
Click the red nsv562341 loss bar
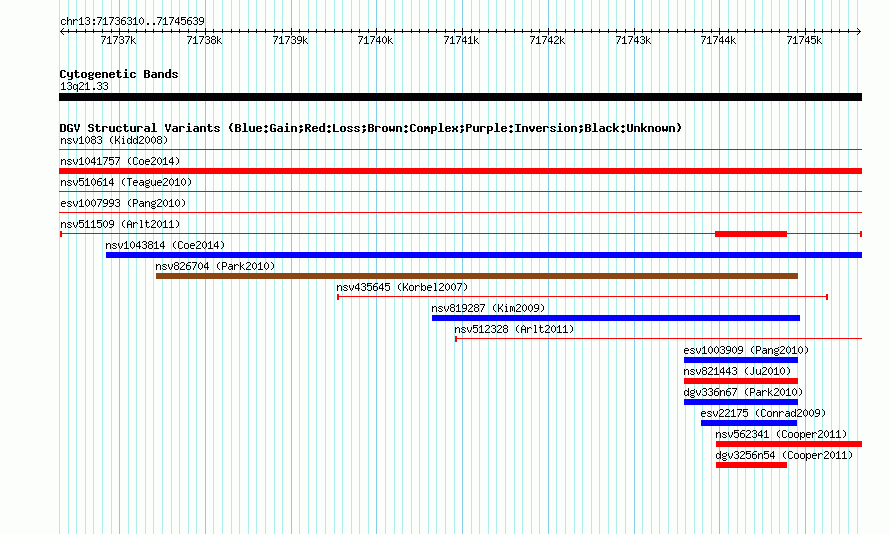tap(789, 444)
